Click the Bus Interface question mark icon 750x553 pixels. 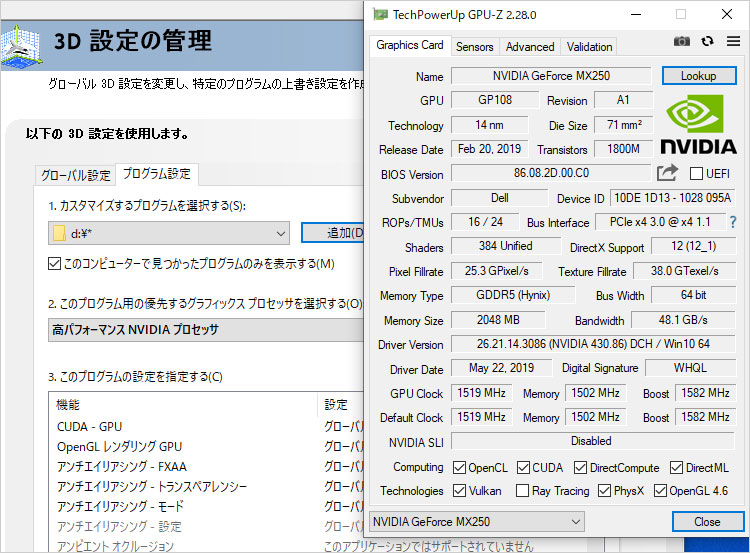coord(733,222)
